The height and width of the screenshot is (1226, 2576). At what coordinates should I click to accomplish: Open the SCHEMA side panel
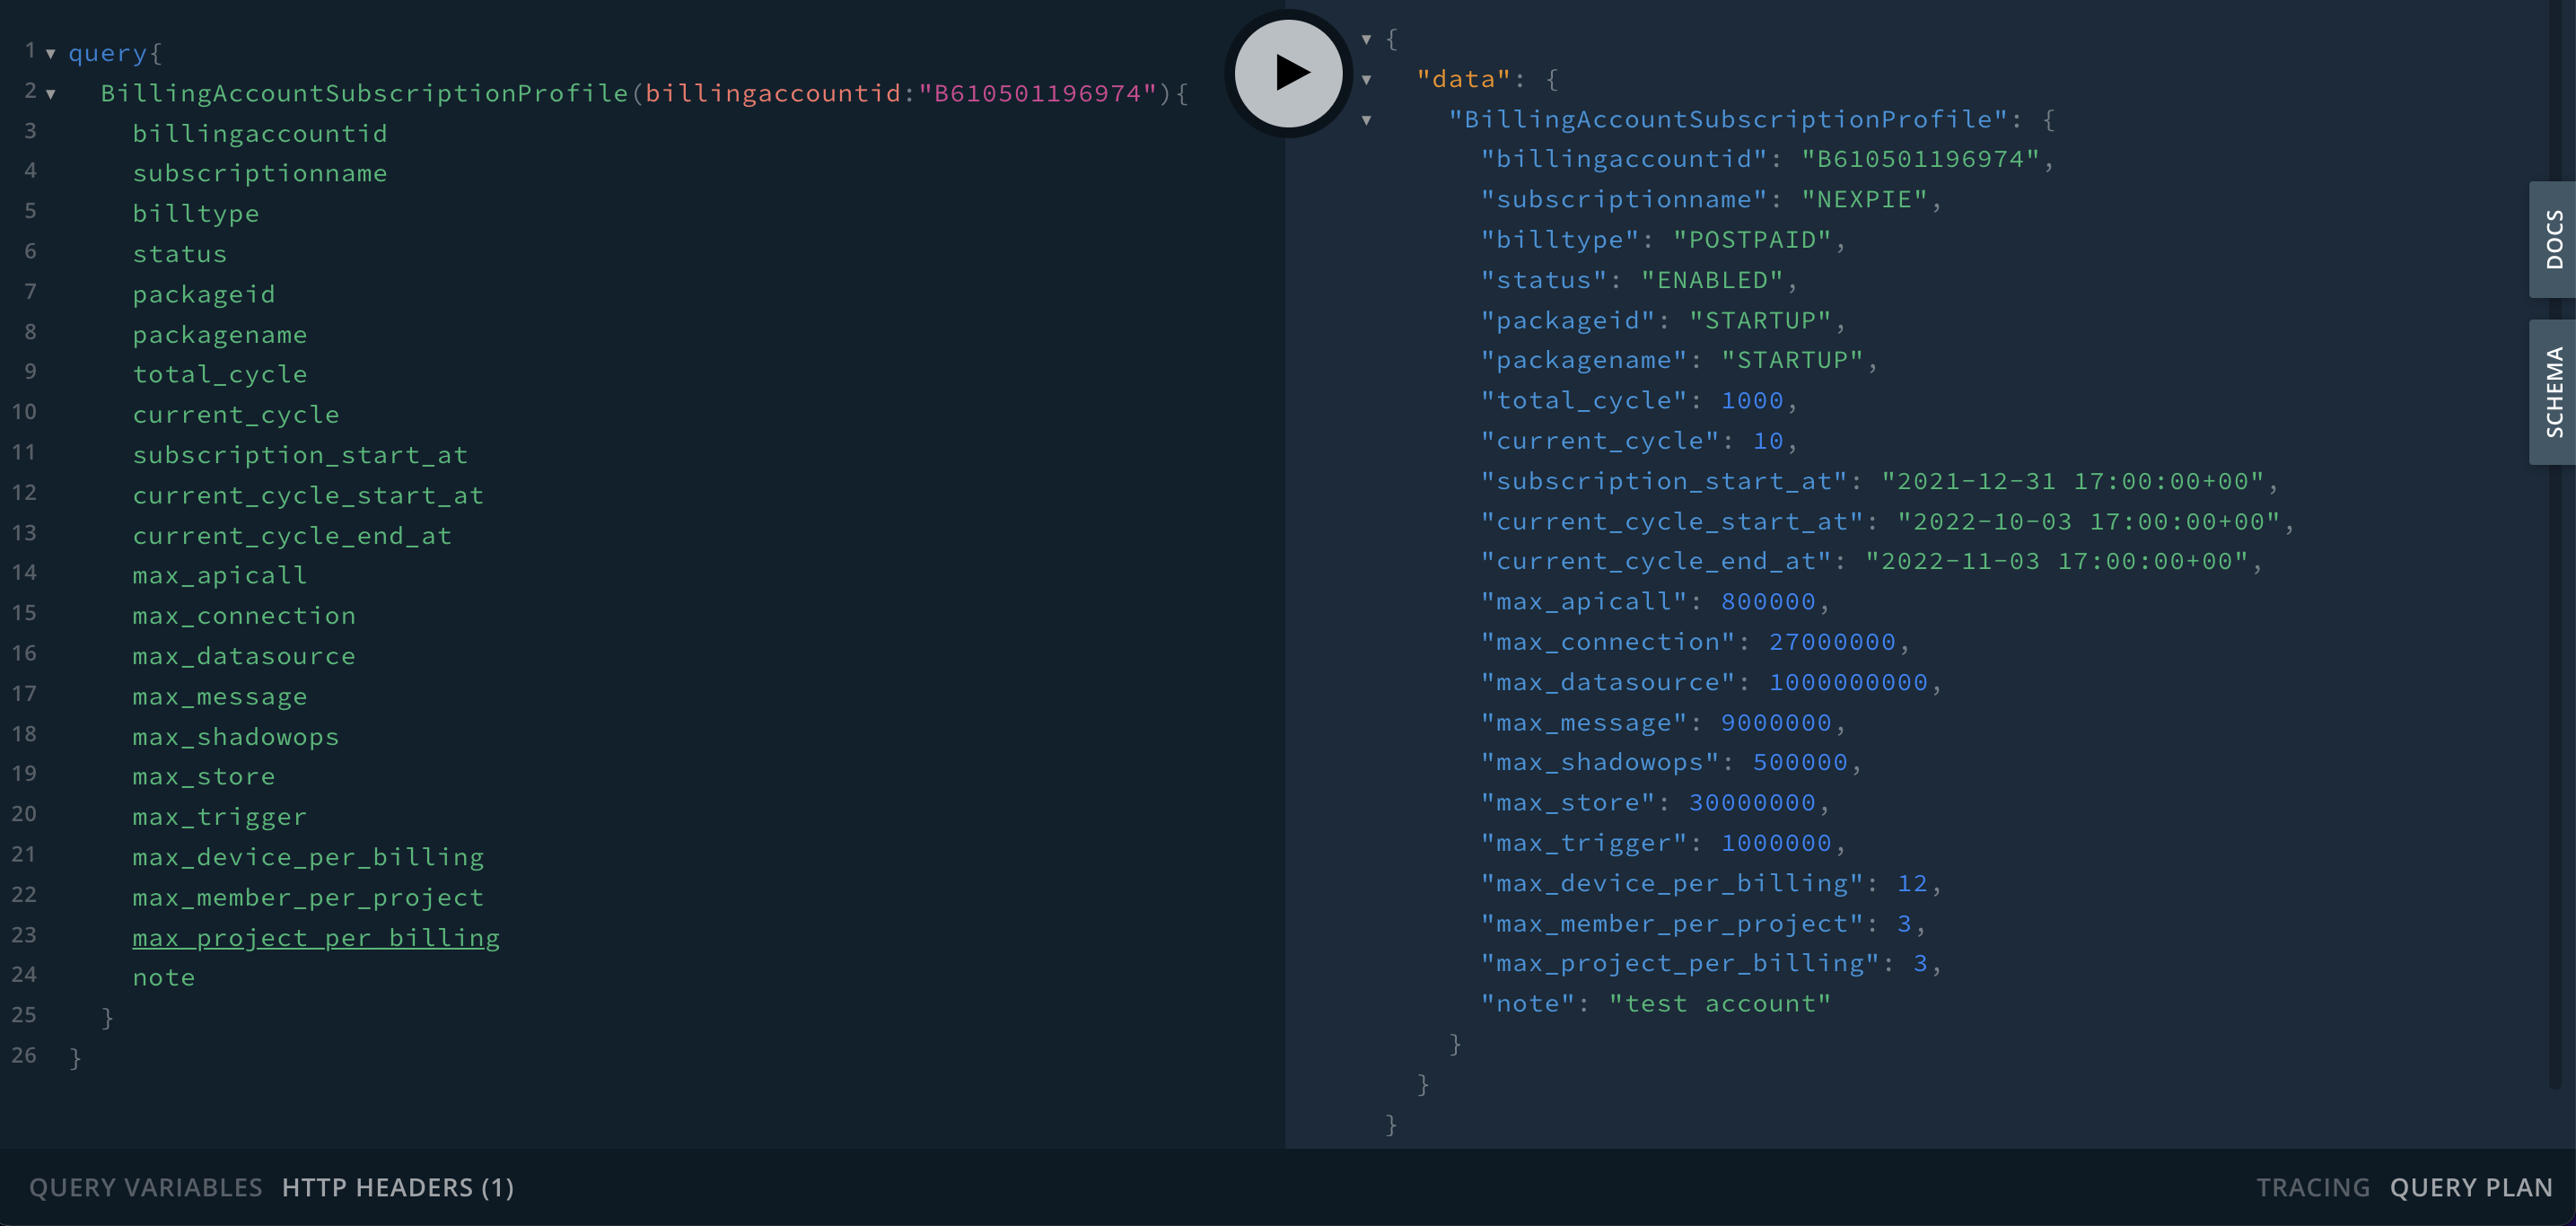coord(2553,392)
